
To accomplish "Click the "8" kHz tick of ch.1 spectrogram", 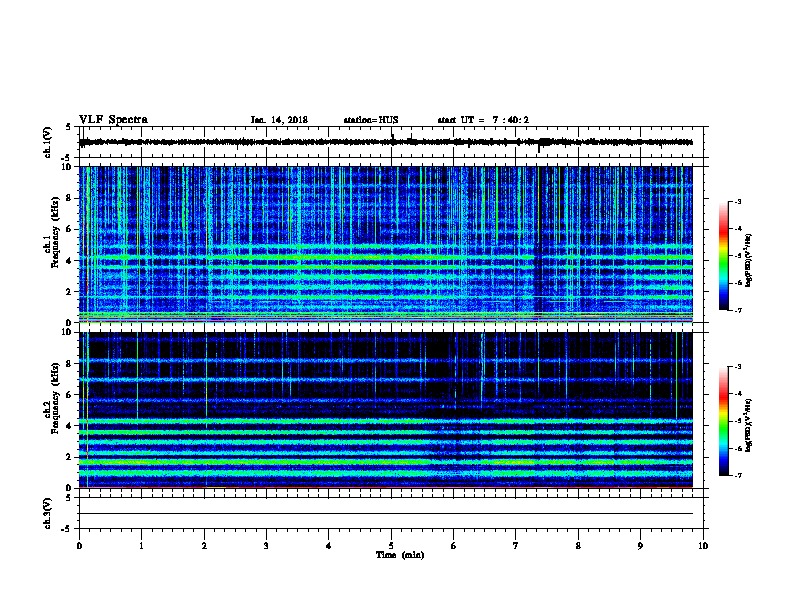I will 71,198.
